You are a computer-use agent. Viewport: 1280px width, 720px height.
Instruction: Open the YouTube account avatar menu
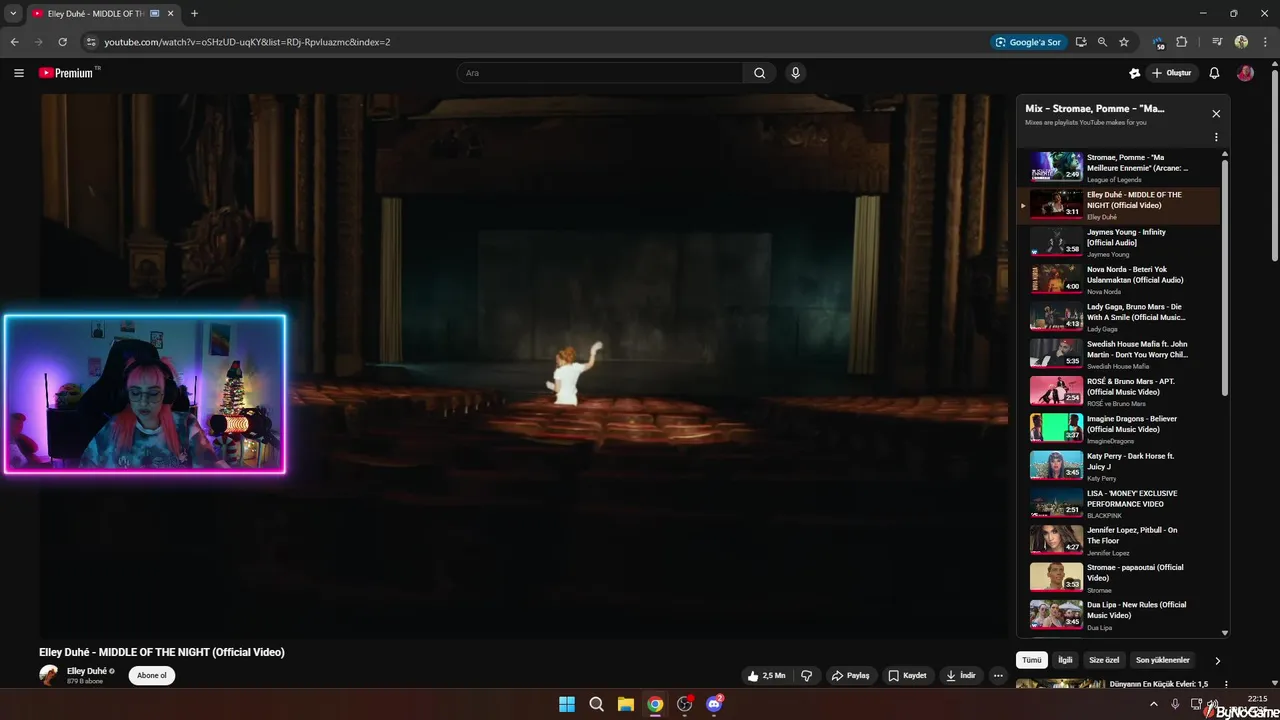1245,73
